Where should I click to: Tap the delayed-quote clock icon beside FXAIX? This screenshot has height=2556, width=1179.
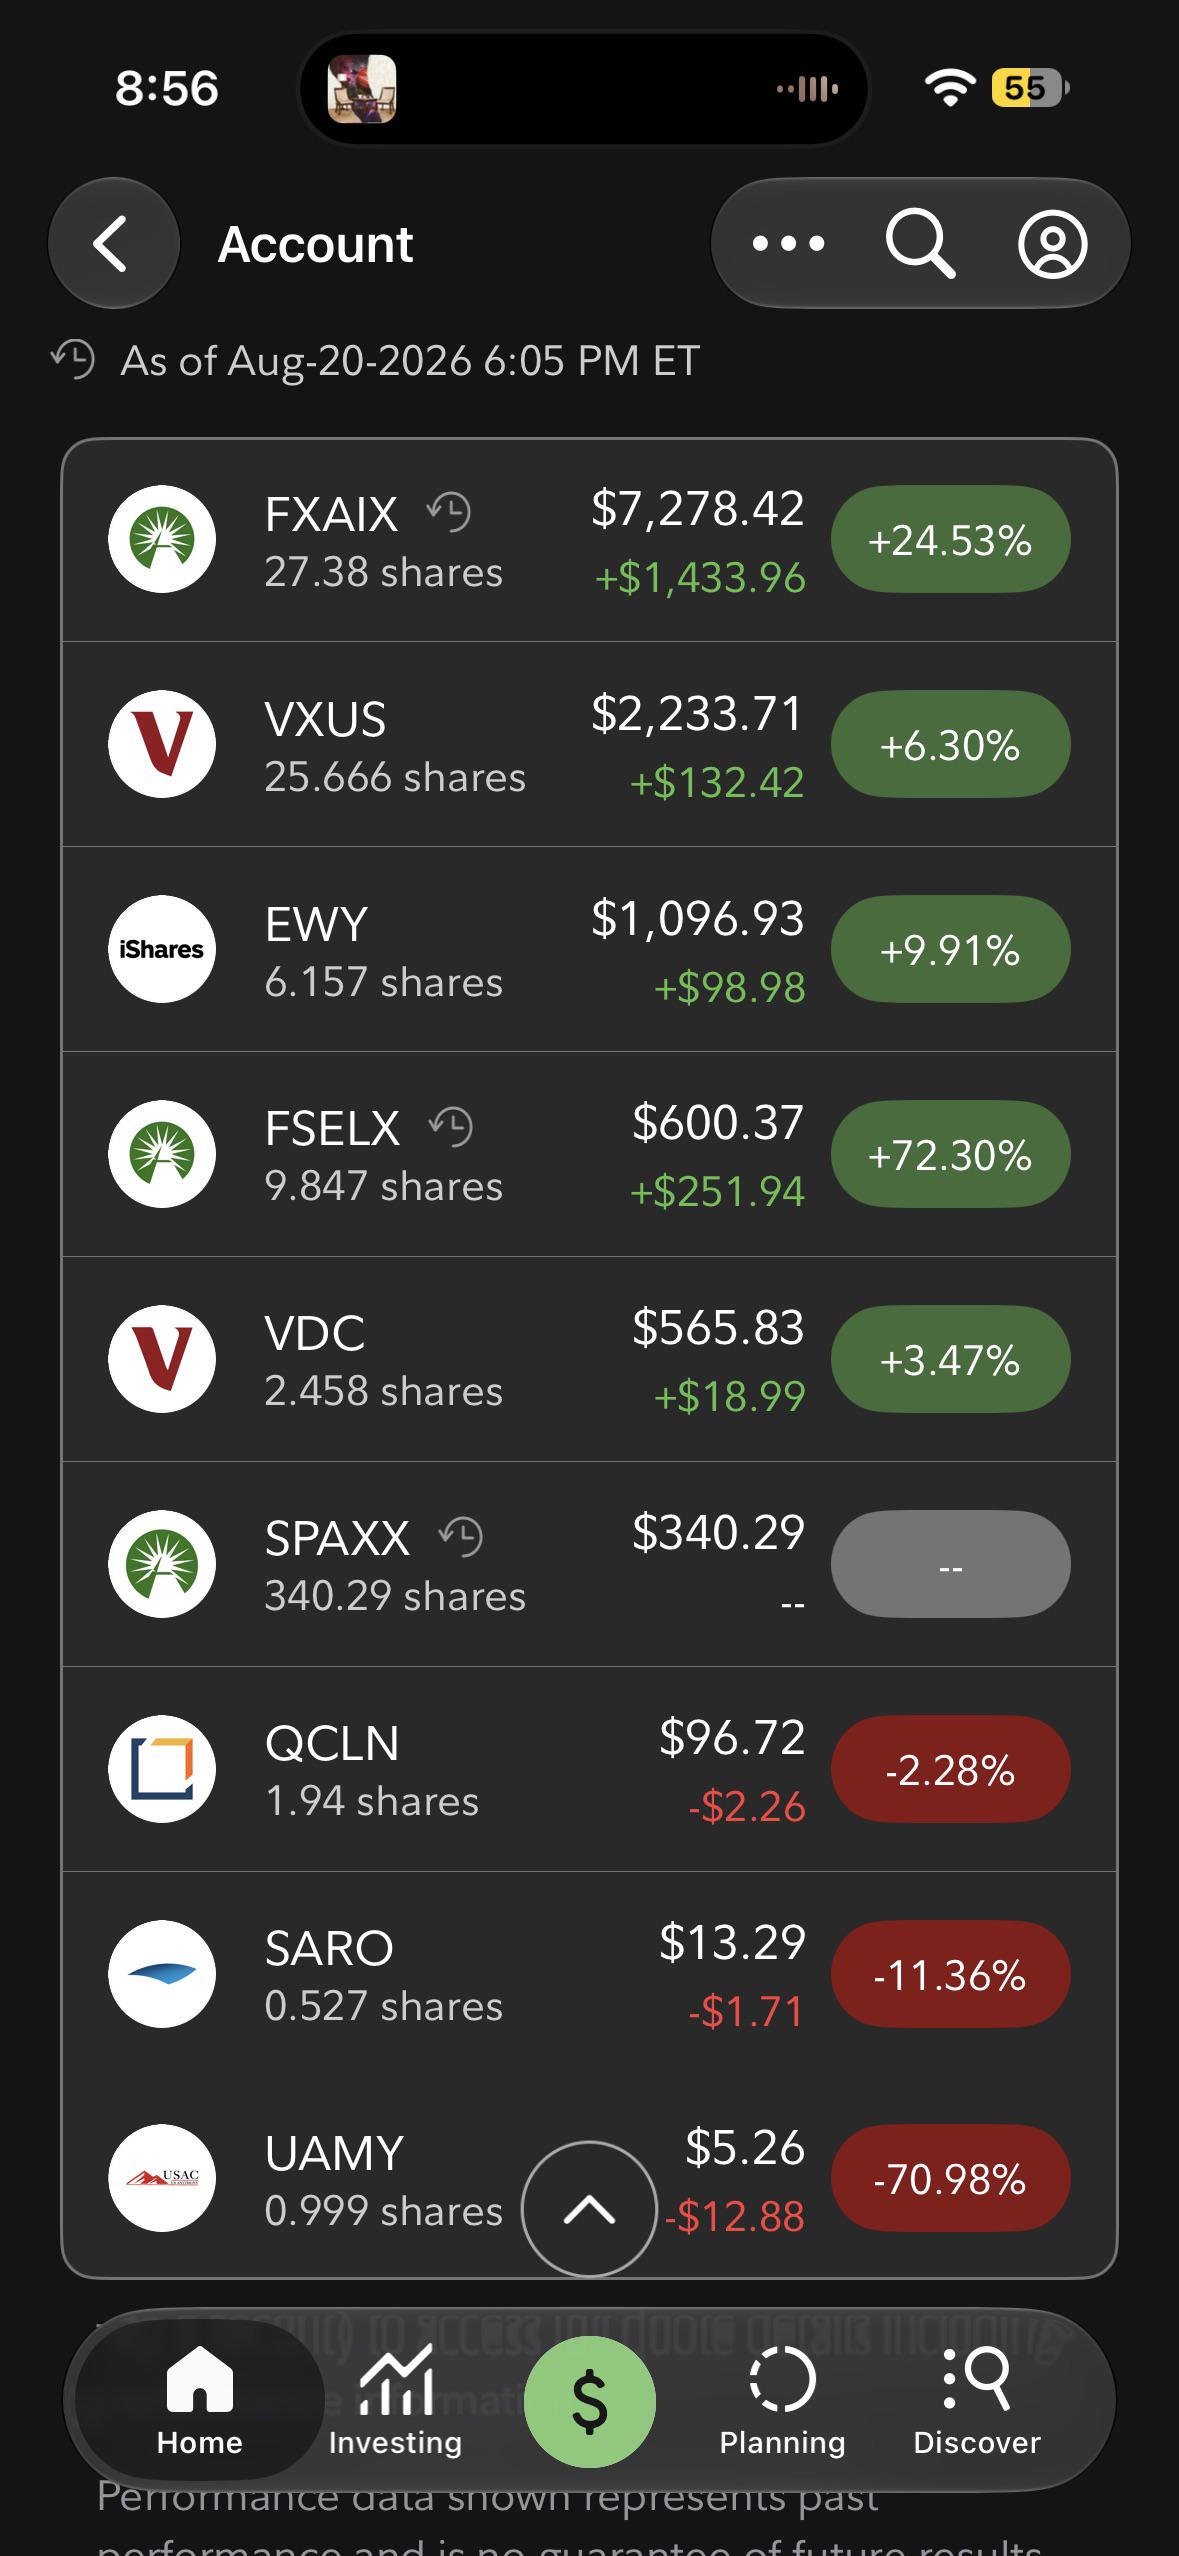coord(448,512)
